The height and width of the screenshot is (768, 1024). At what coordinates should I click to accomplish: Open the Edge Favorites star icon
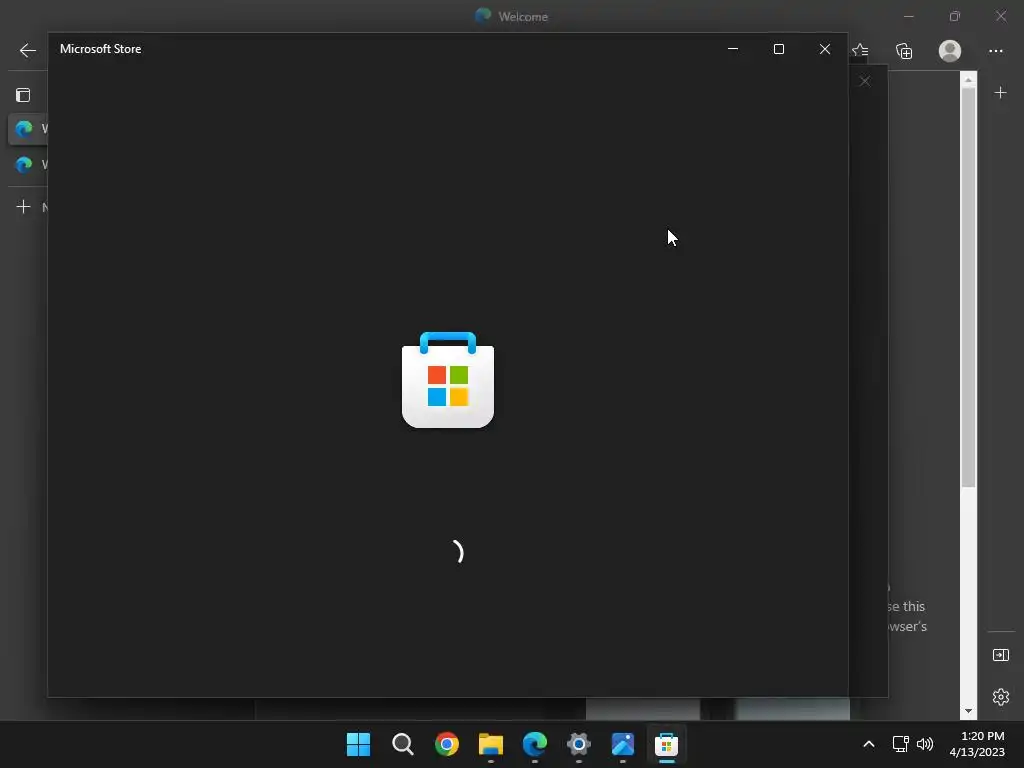[x=860, y=50]
